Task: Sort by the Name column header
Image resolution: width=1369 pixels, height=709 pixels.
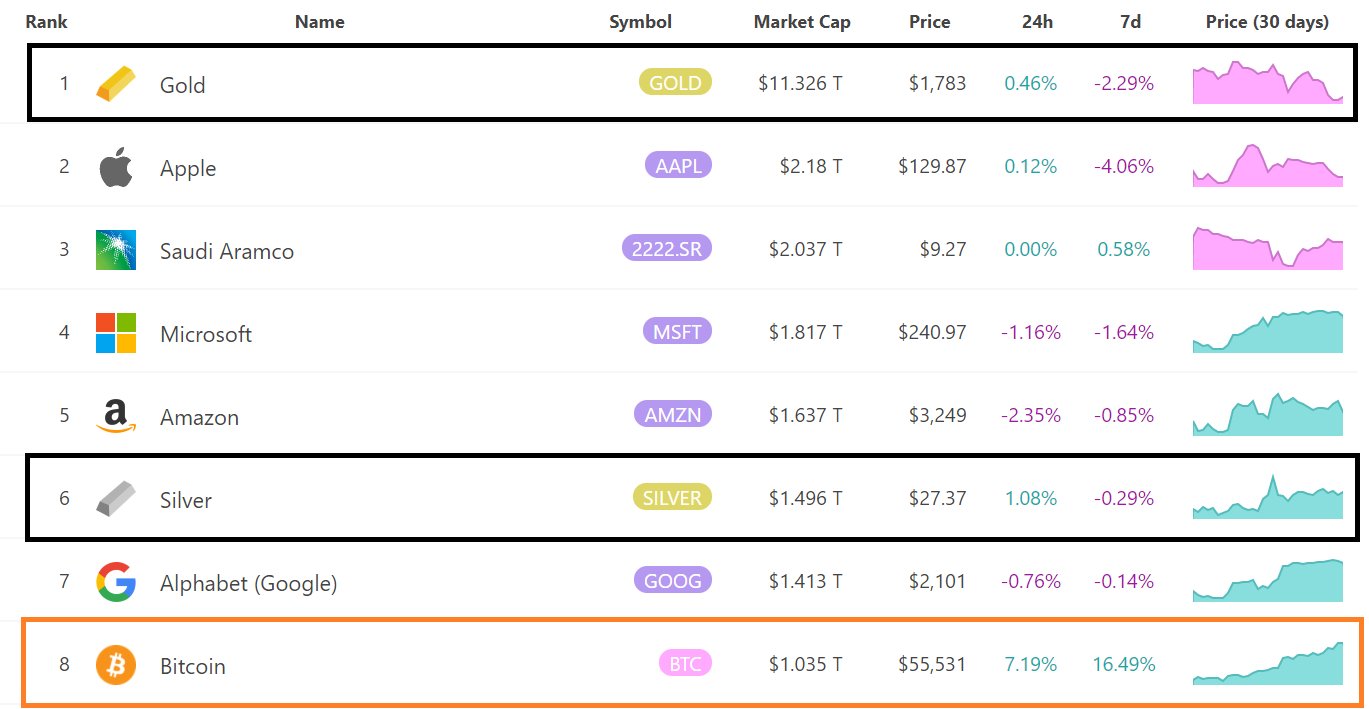Action: [320, 21]
